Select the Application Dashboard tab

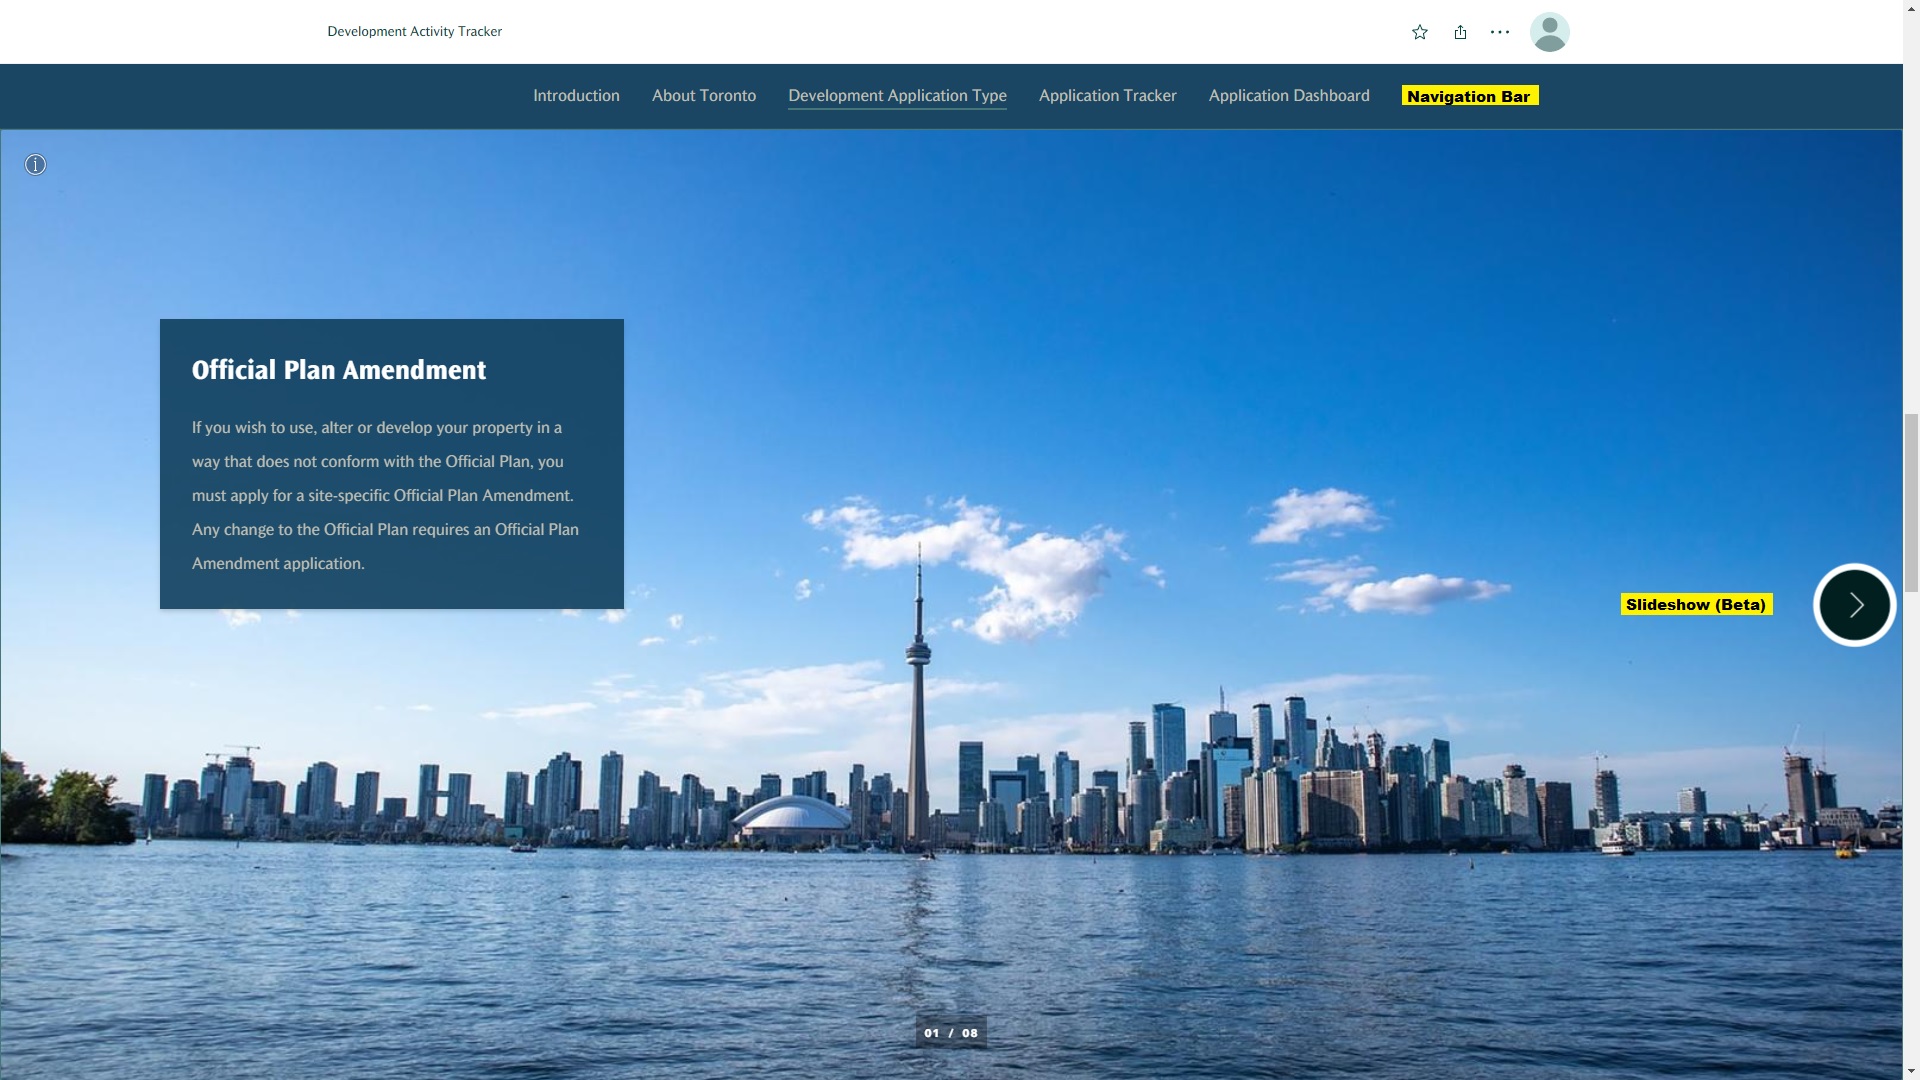point(1288,95)
